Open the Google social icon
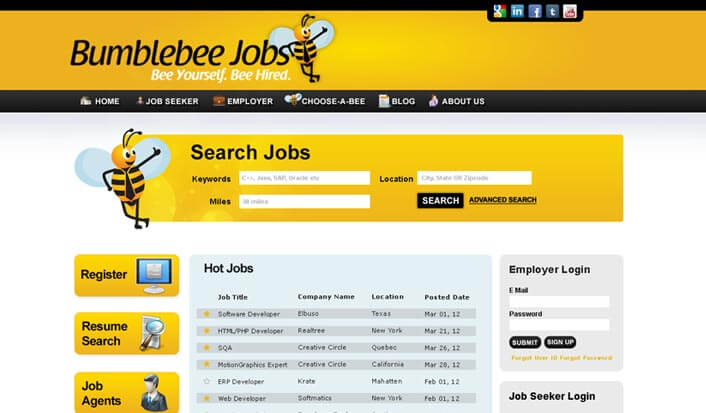Image resolution: width=706 pixels, height=413 pixels. [x=499, y=11]
